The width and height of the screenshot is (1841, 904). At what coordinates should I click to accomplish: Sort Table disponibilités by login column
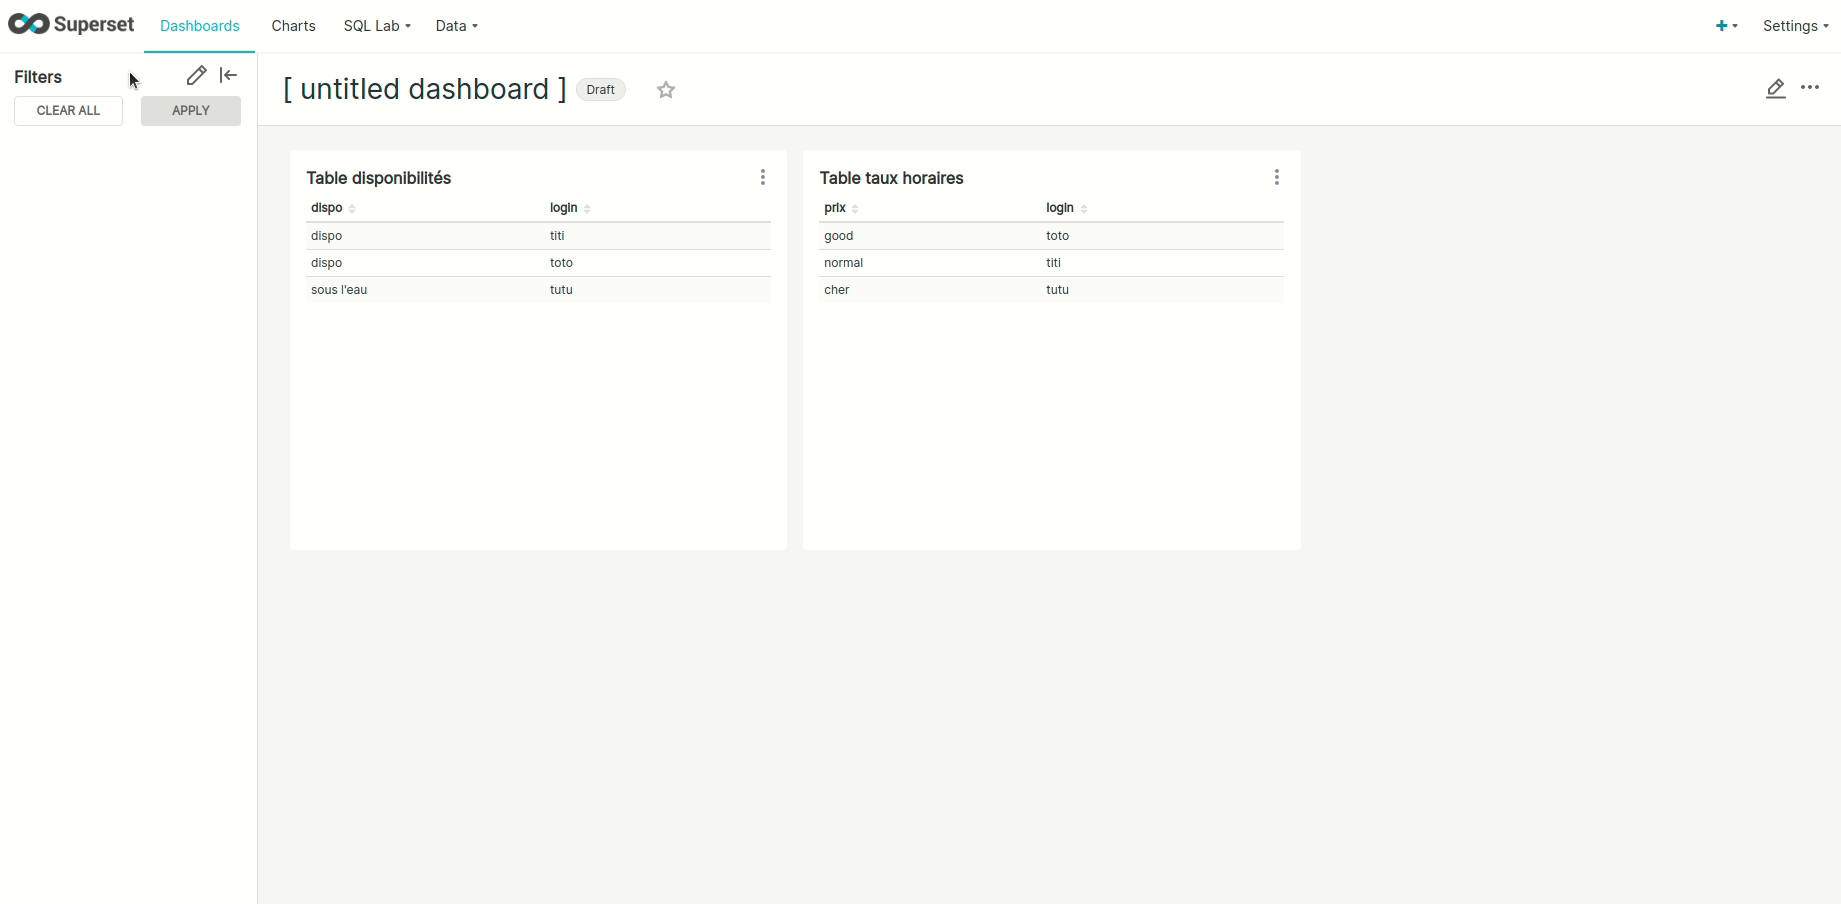click(570, 208)
